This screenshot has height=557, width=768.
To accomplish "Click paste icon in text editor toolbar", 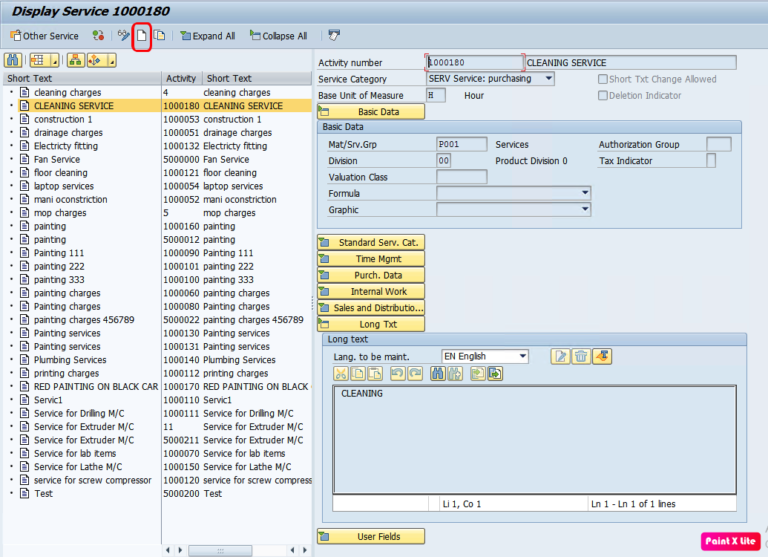I will pyautogui.click(x=375, y=374).
